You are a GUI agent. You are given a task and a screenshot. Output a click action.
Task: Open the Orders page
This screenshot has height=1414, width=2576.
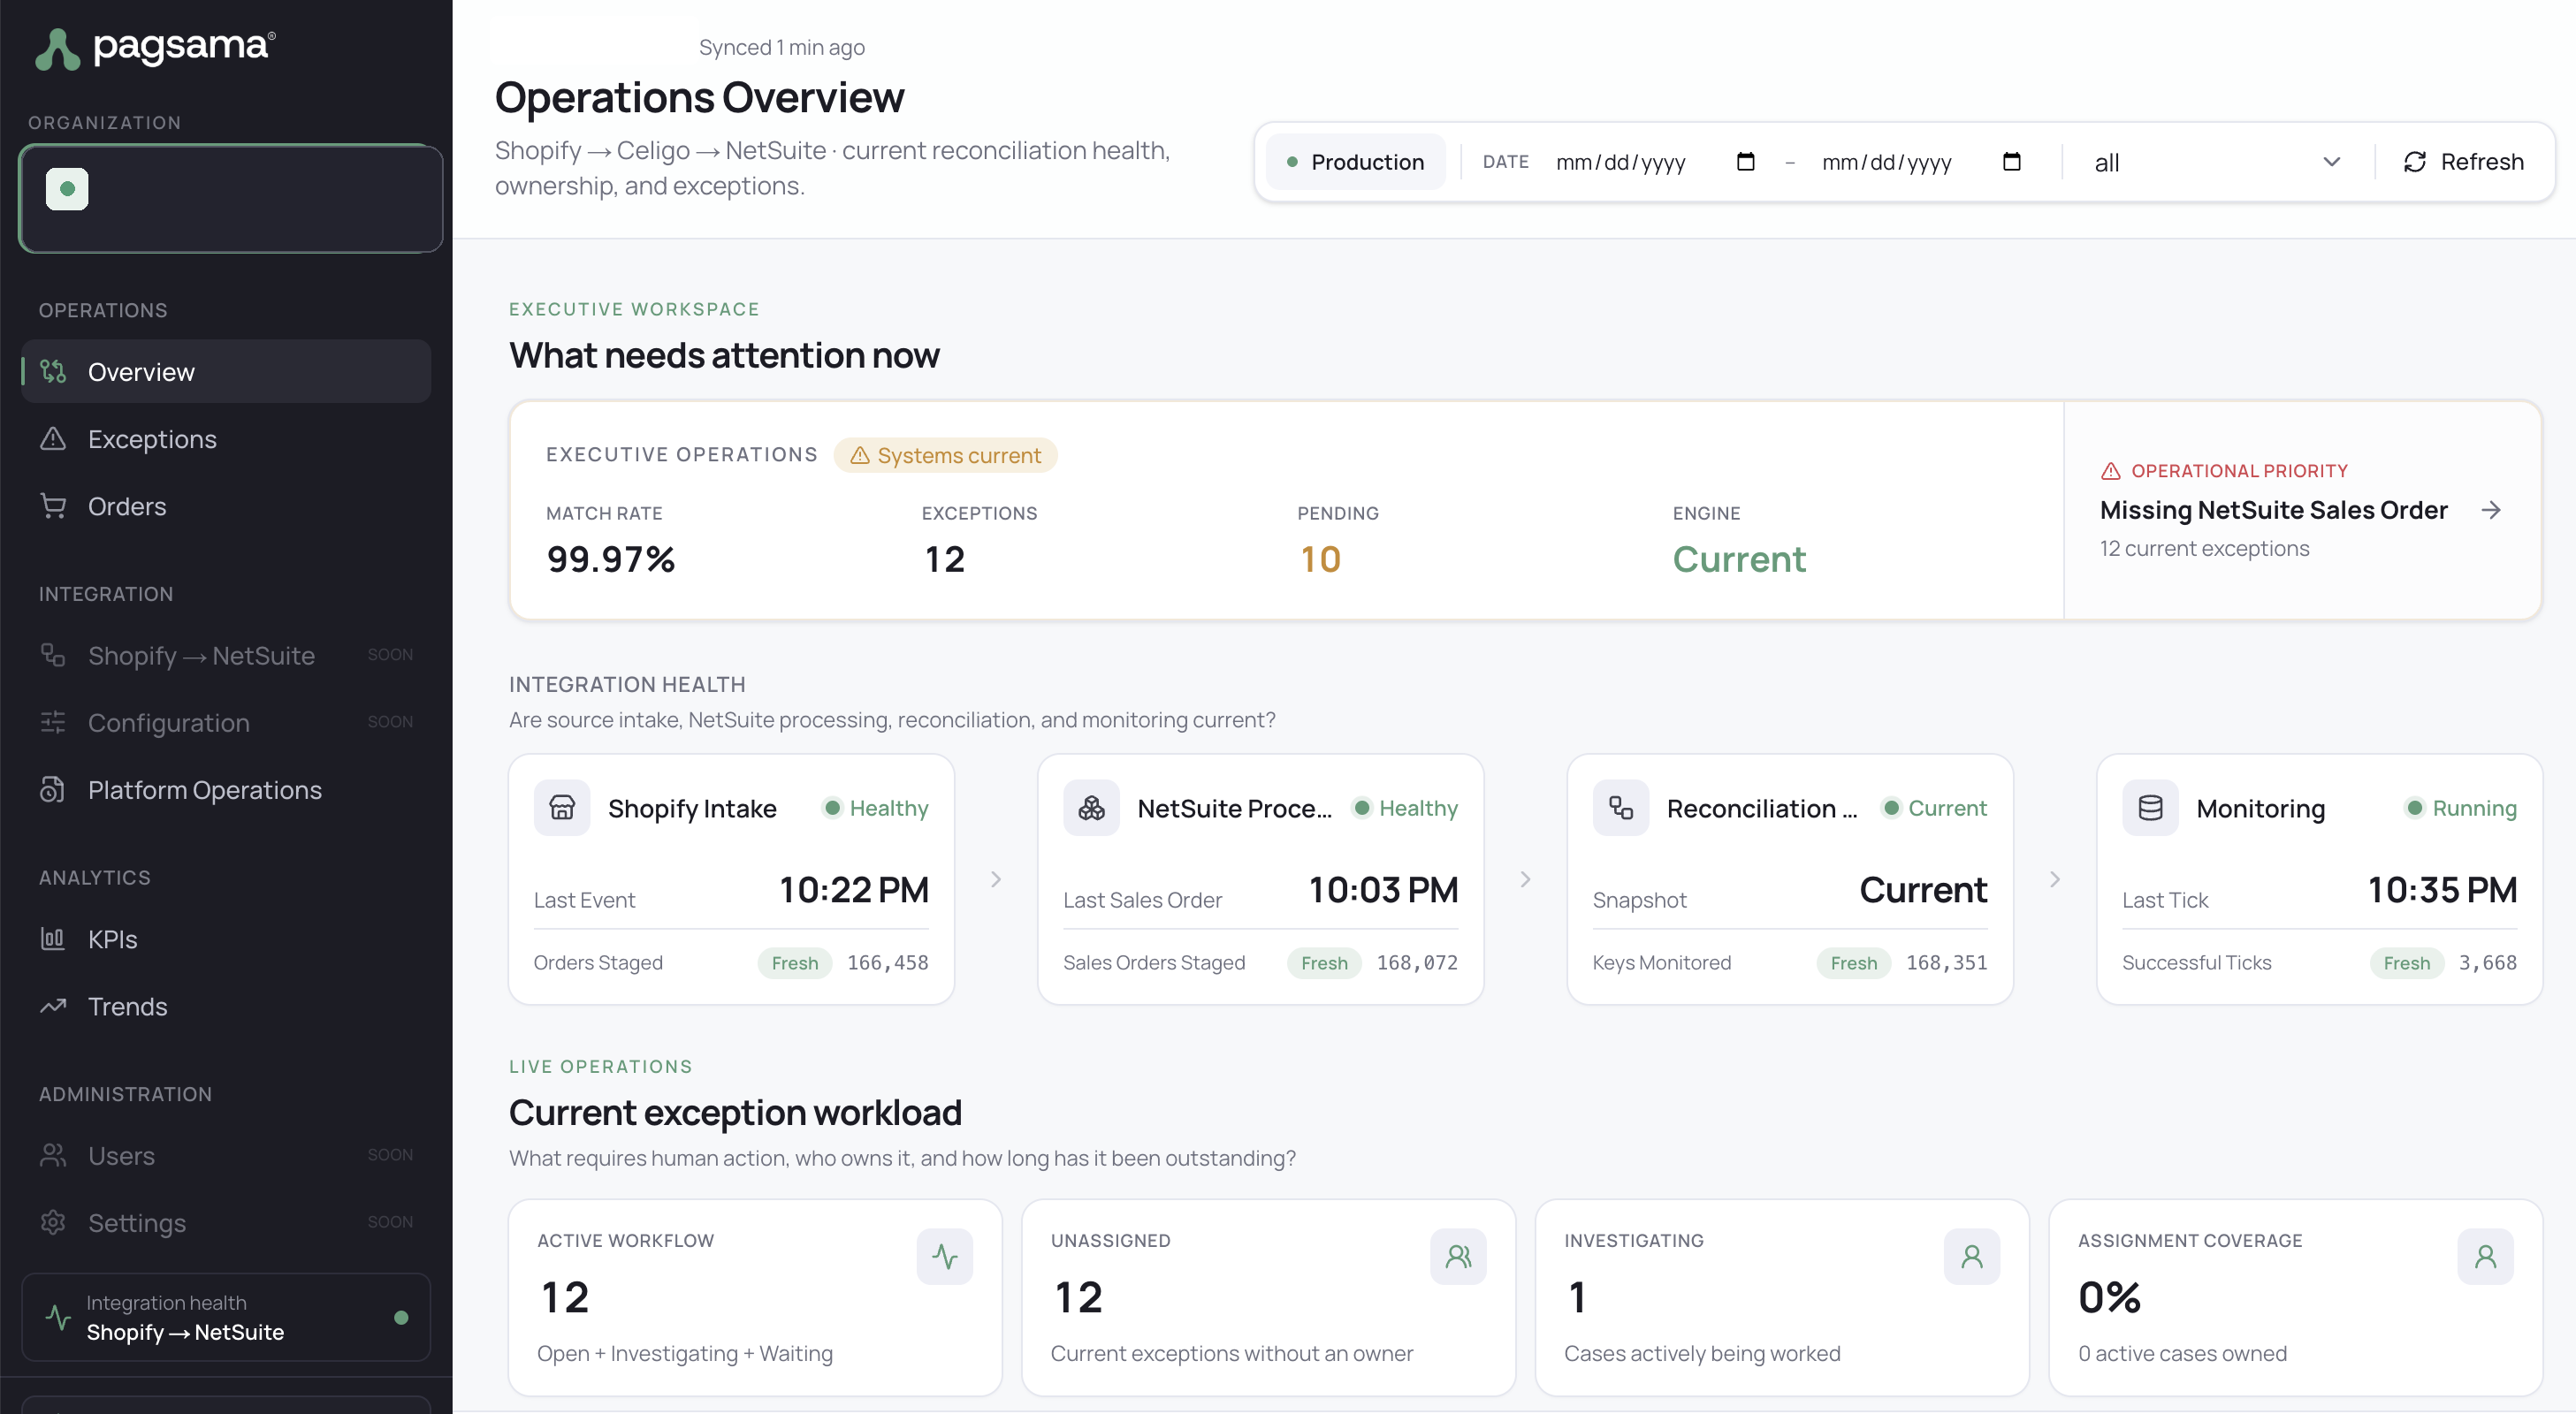226,505
